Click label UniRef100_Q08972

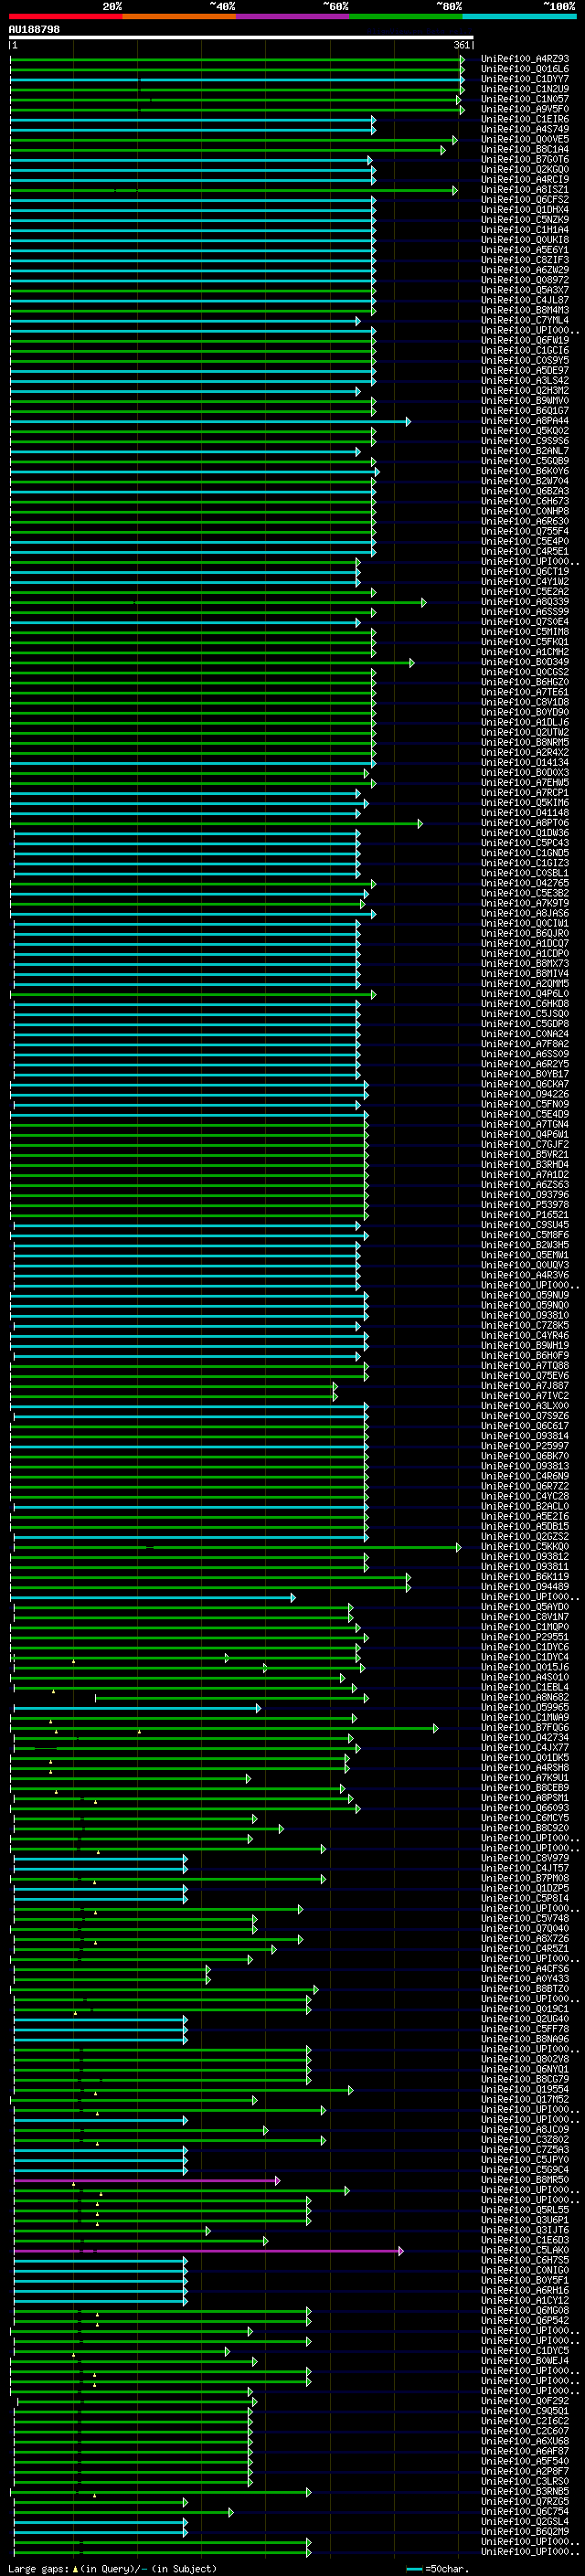tap(525, 280)
